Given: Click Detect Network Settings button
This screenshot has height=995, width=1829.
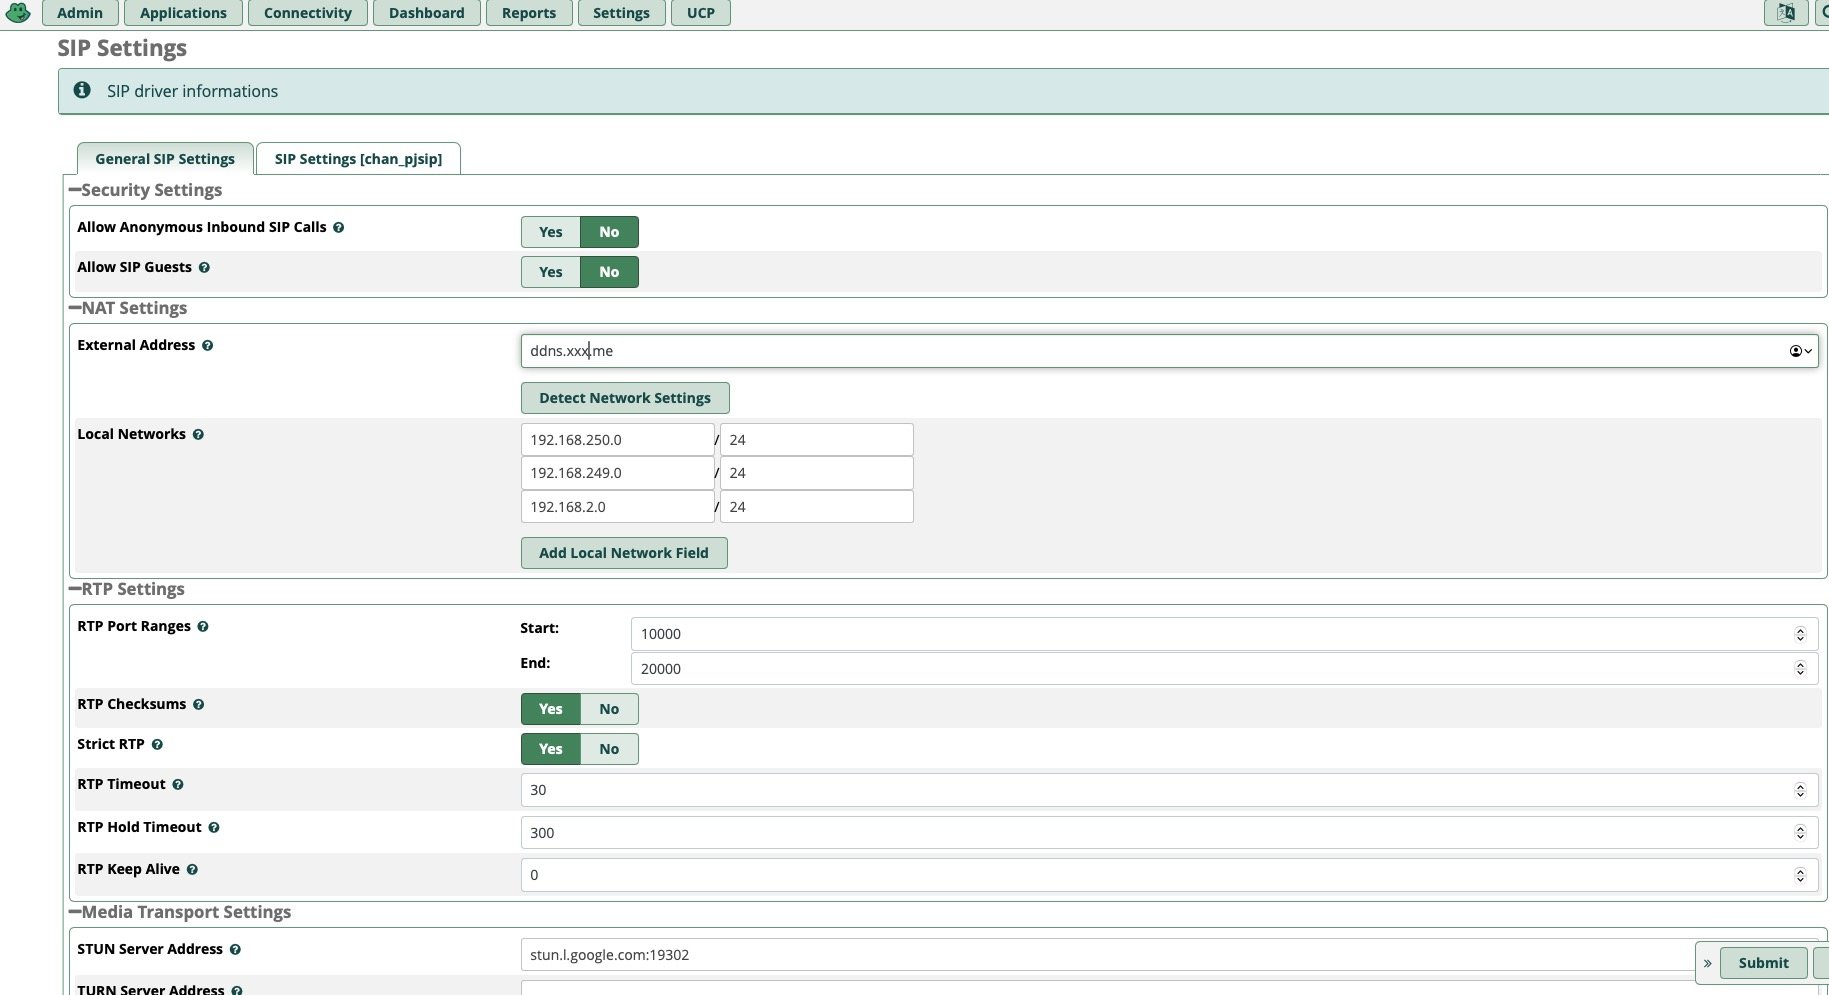Looking at the screenshot, I should pyautogui.click(x=625, y=398).
